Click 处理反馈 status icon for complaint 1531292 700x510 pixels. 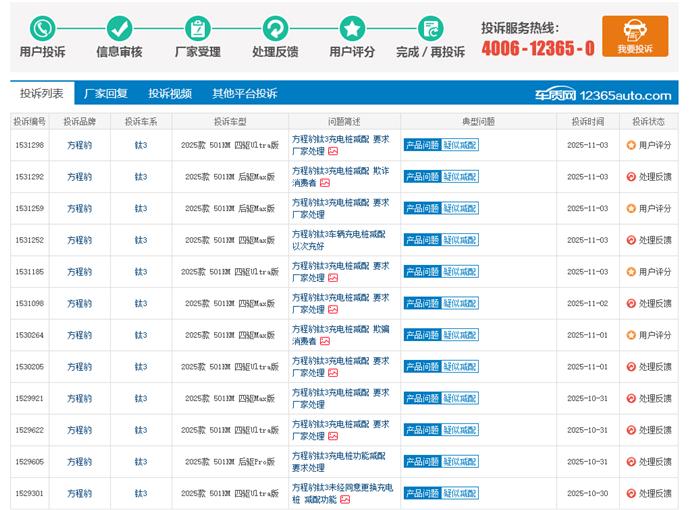(x=631, y=176)
